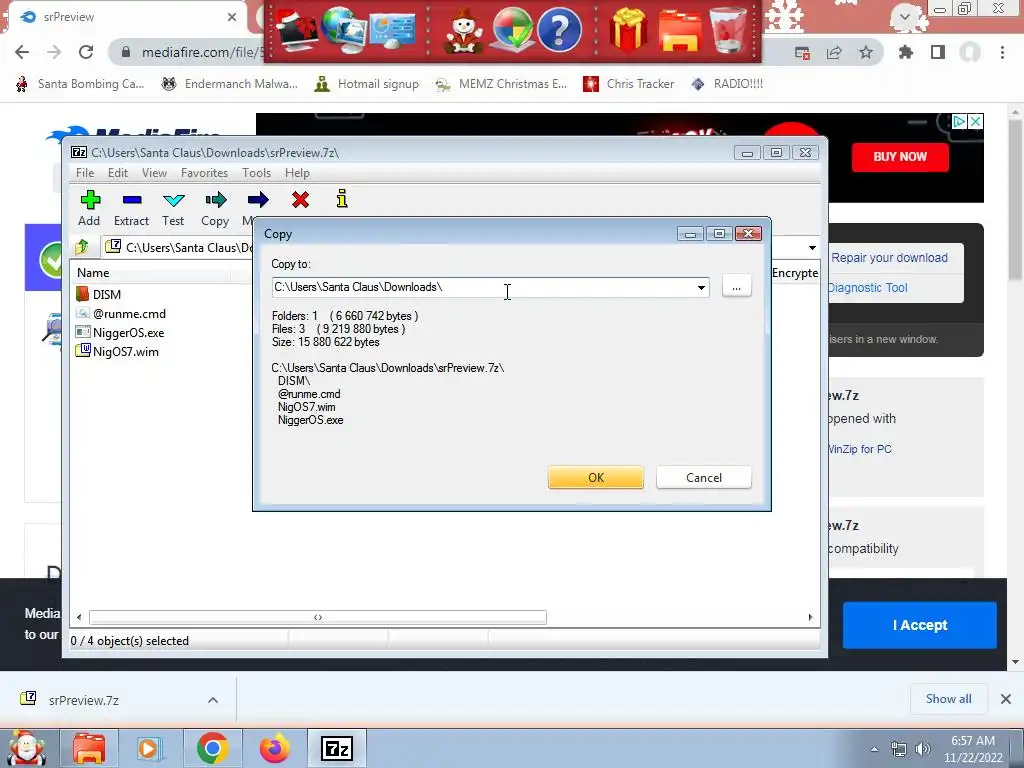Open RADIO!!!! bookmark
Viewport: 1024px width, 768px height.
[x=726, y=84]
